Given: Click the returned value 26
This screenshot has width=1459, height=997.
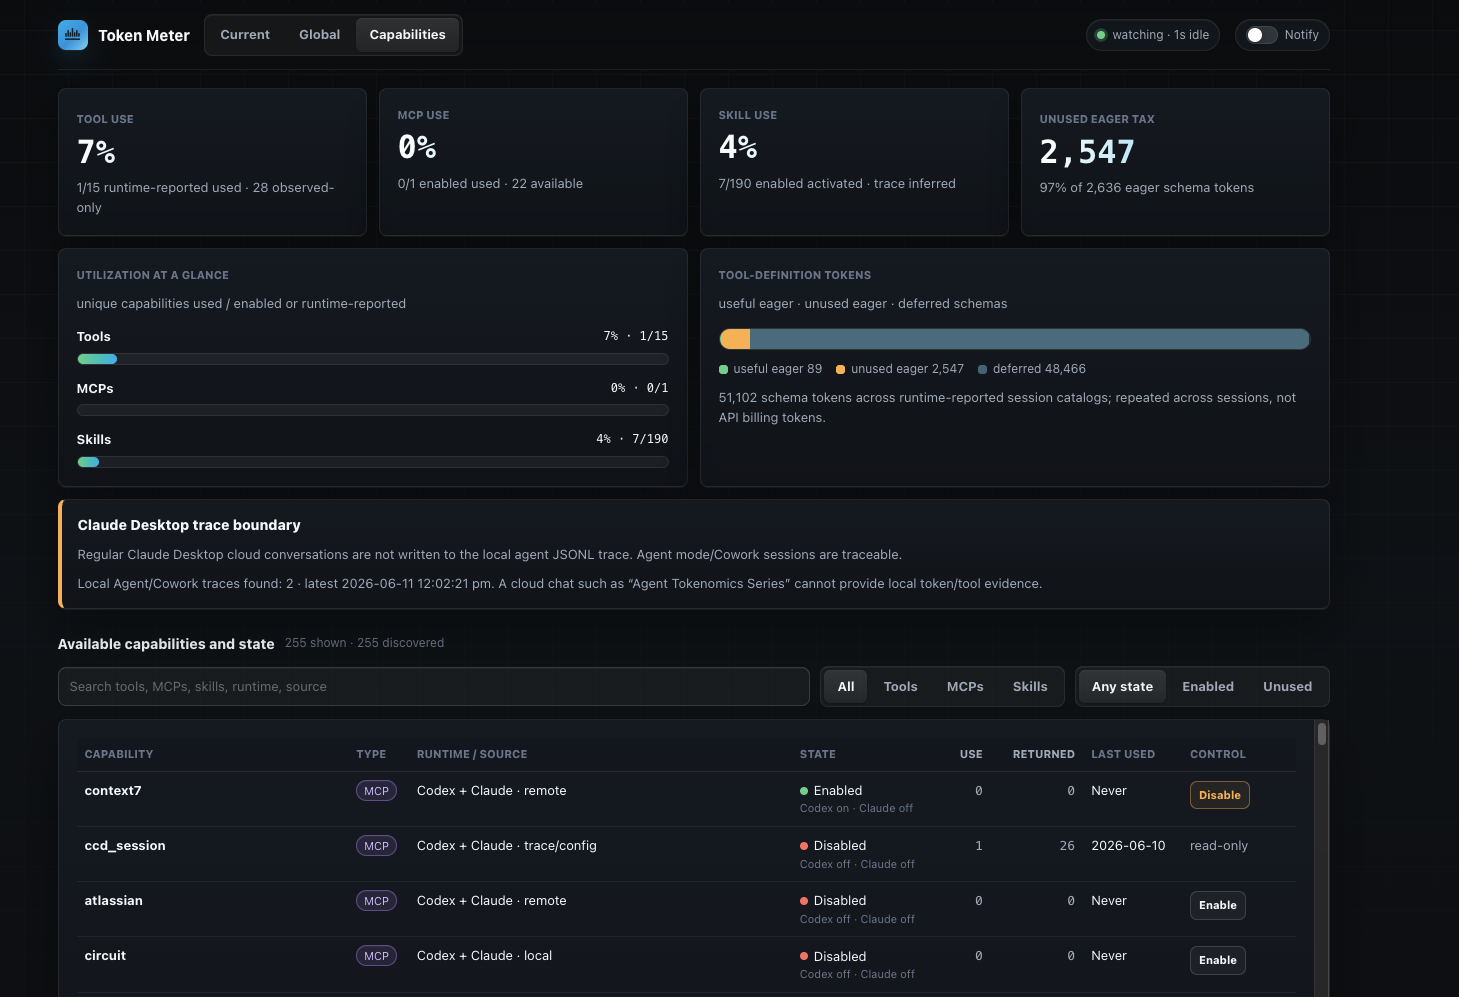Looking at the screenshot, I should click(x=1067, y=845).
